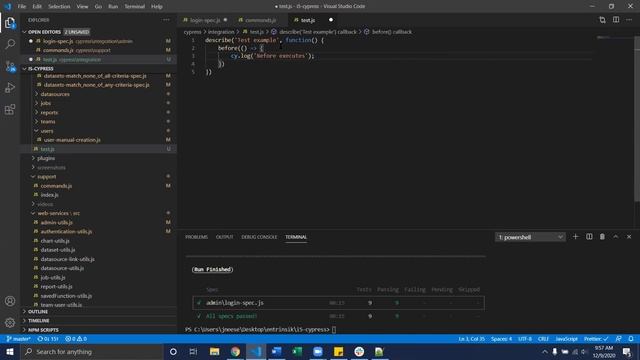This screenshot has width=640, height=360.
Task: Expand the teams folder
Action: [48, 122]
